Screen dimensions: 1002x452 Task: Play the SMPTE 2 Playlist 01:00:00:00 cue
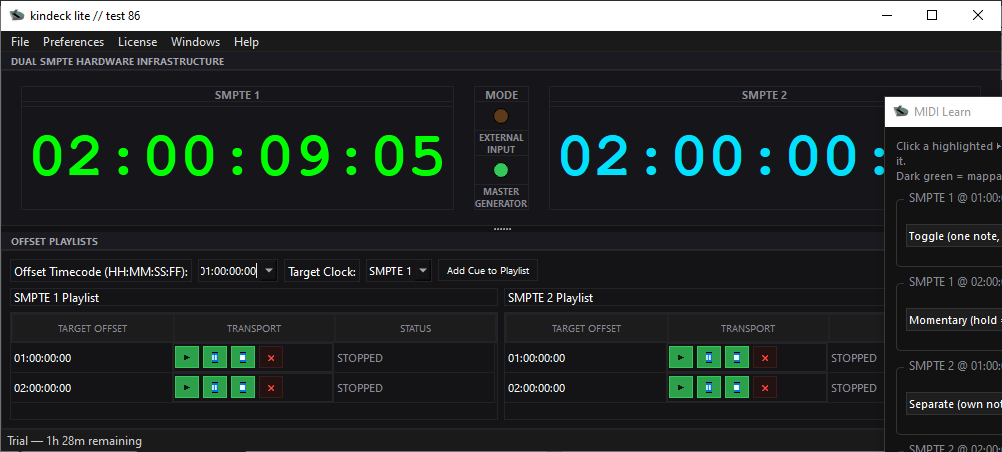pos(681,358)
